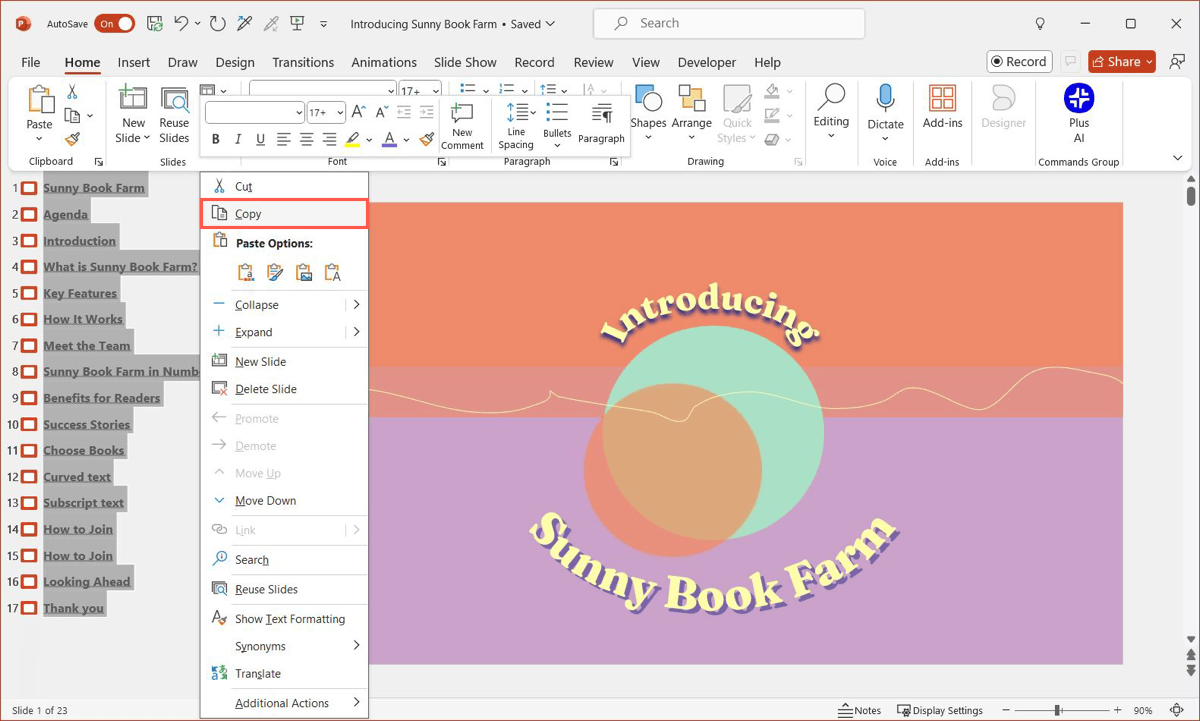Choose Picture paste option icon

click(304, 272)
